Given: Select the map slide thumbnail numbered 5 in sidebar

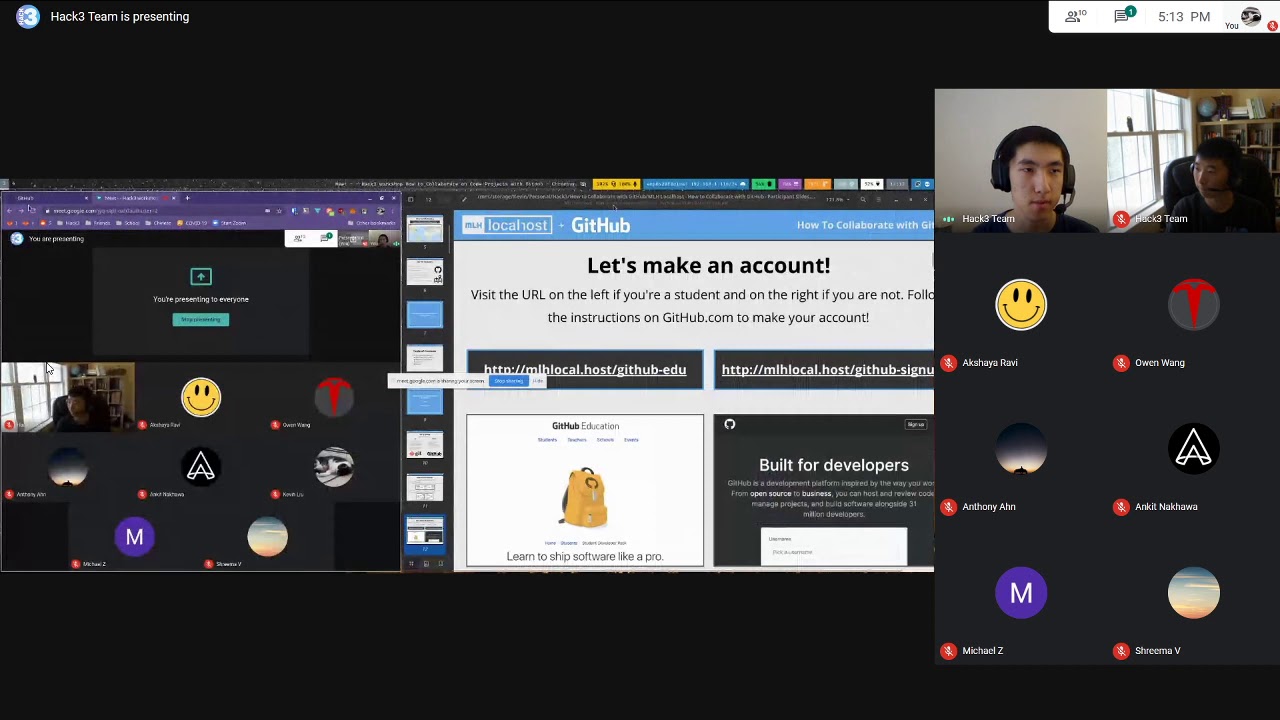Looking at the screenshot, I should tap(424, 227).
